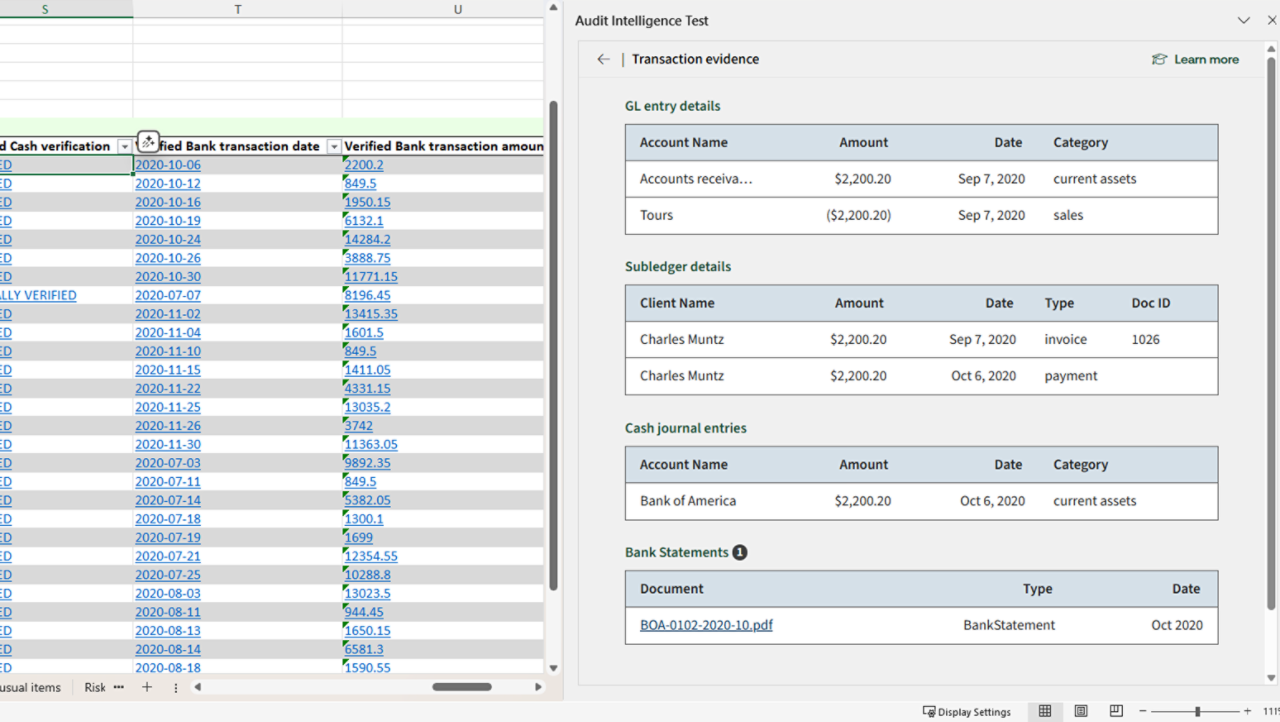This screenshot has width=1280, height=722.
Task: Click the floating sparkle icon above column T
Action: 147,141
